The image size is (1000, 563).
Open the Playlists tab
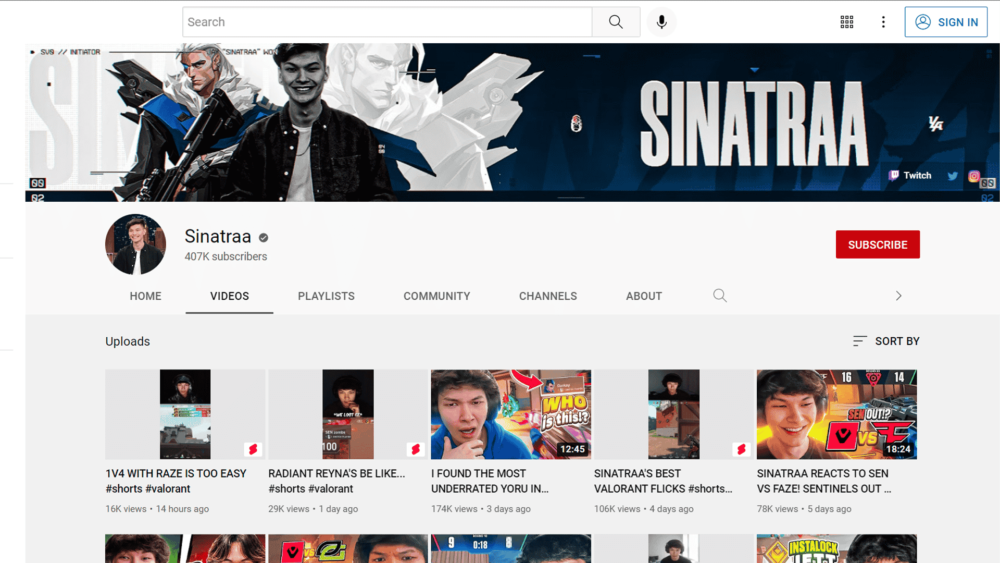click(326, 296)
